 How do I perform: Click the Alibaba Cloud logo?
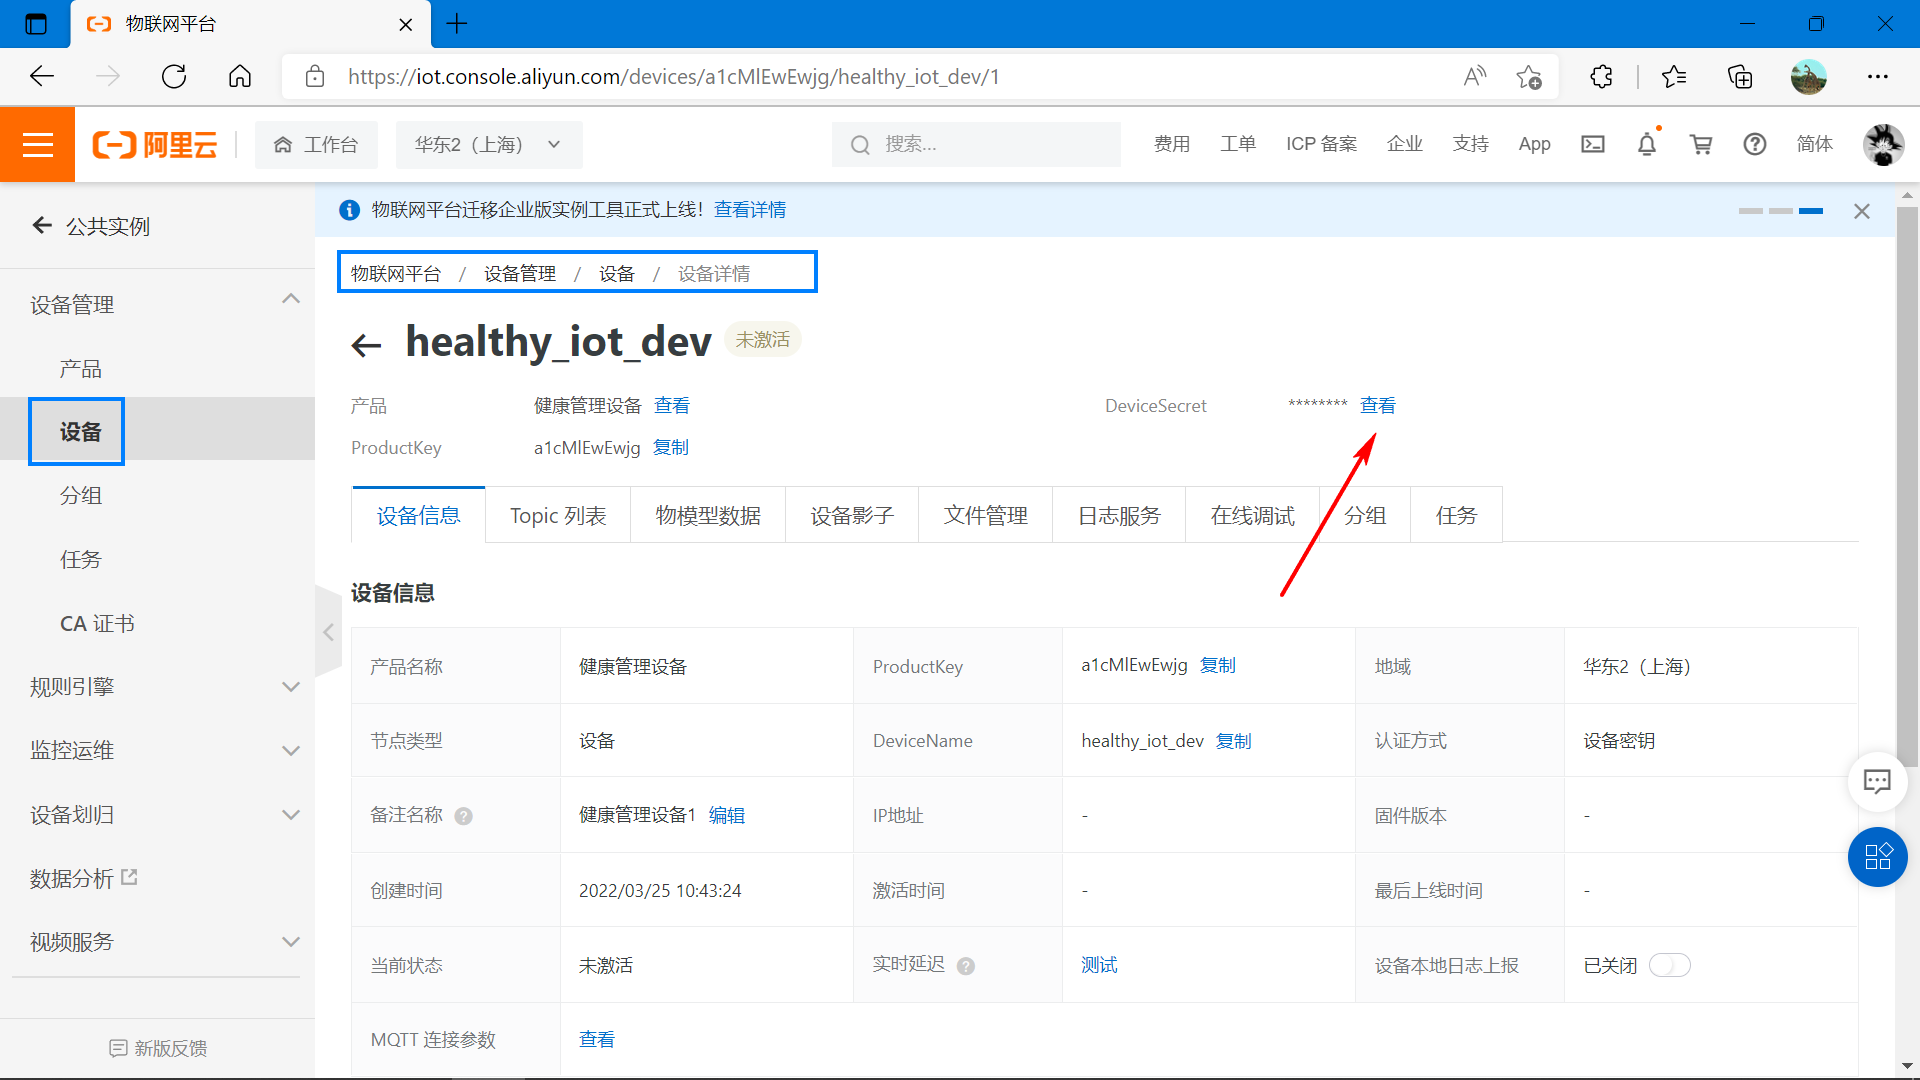[x=155, y=145]
